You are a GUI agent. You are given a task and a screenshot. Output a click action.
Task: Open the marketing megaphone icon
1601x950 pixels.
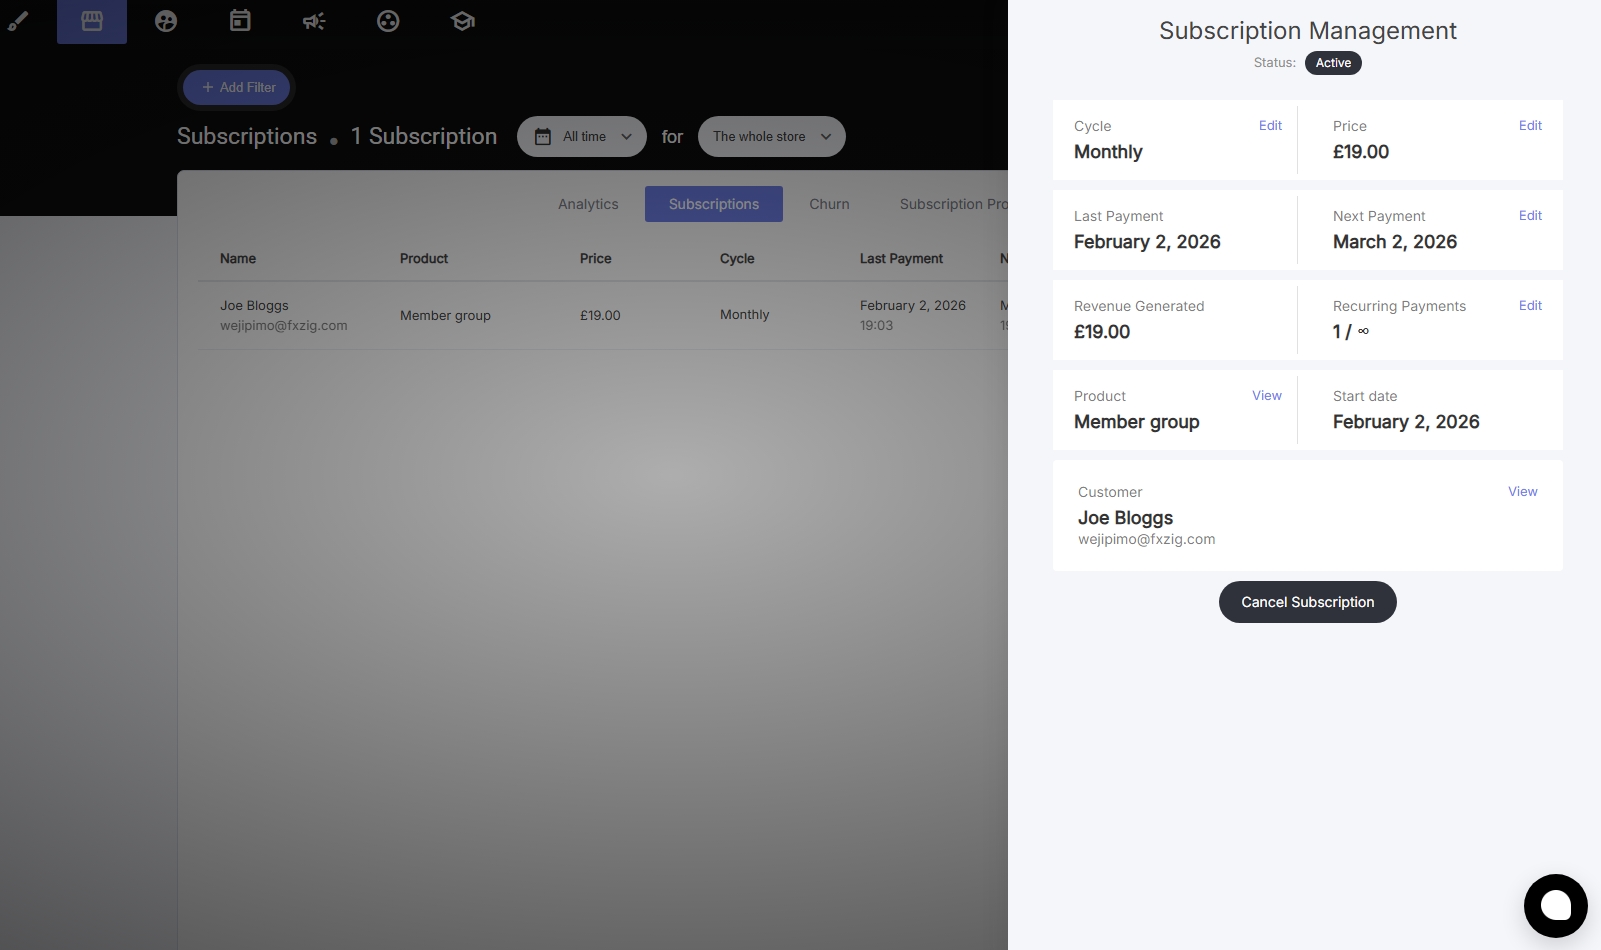pyautogui.click(x=314, y=21)
